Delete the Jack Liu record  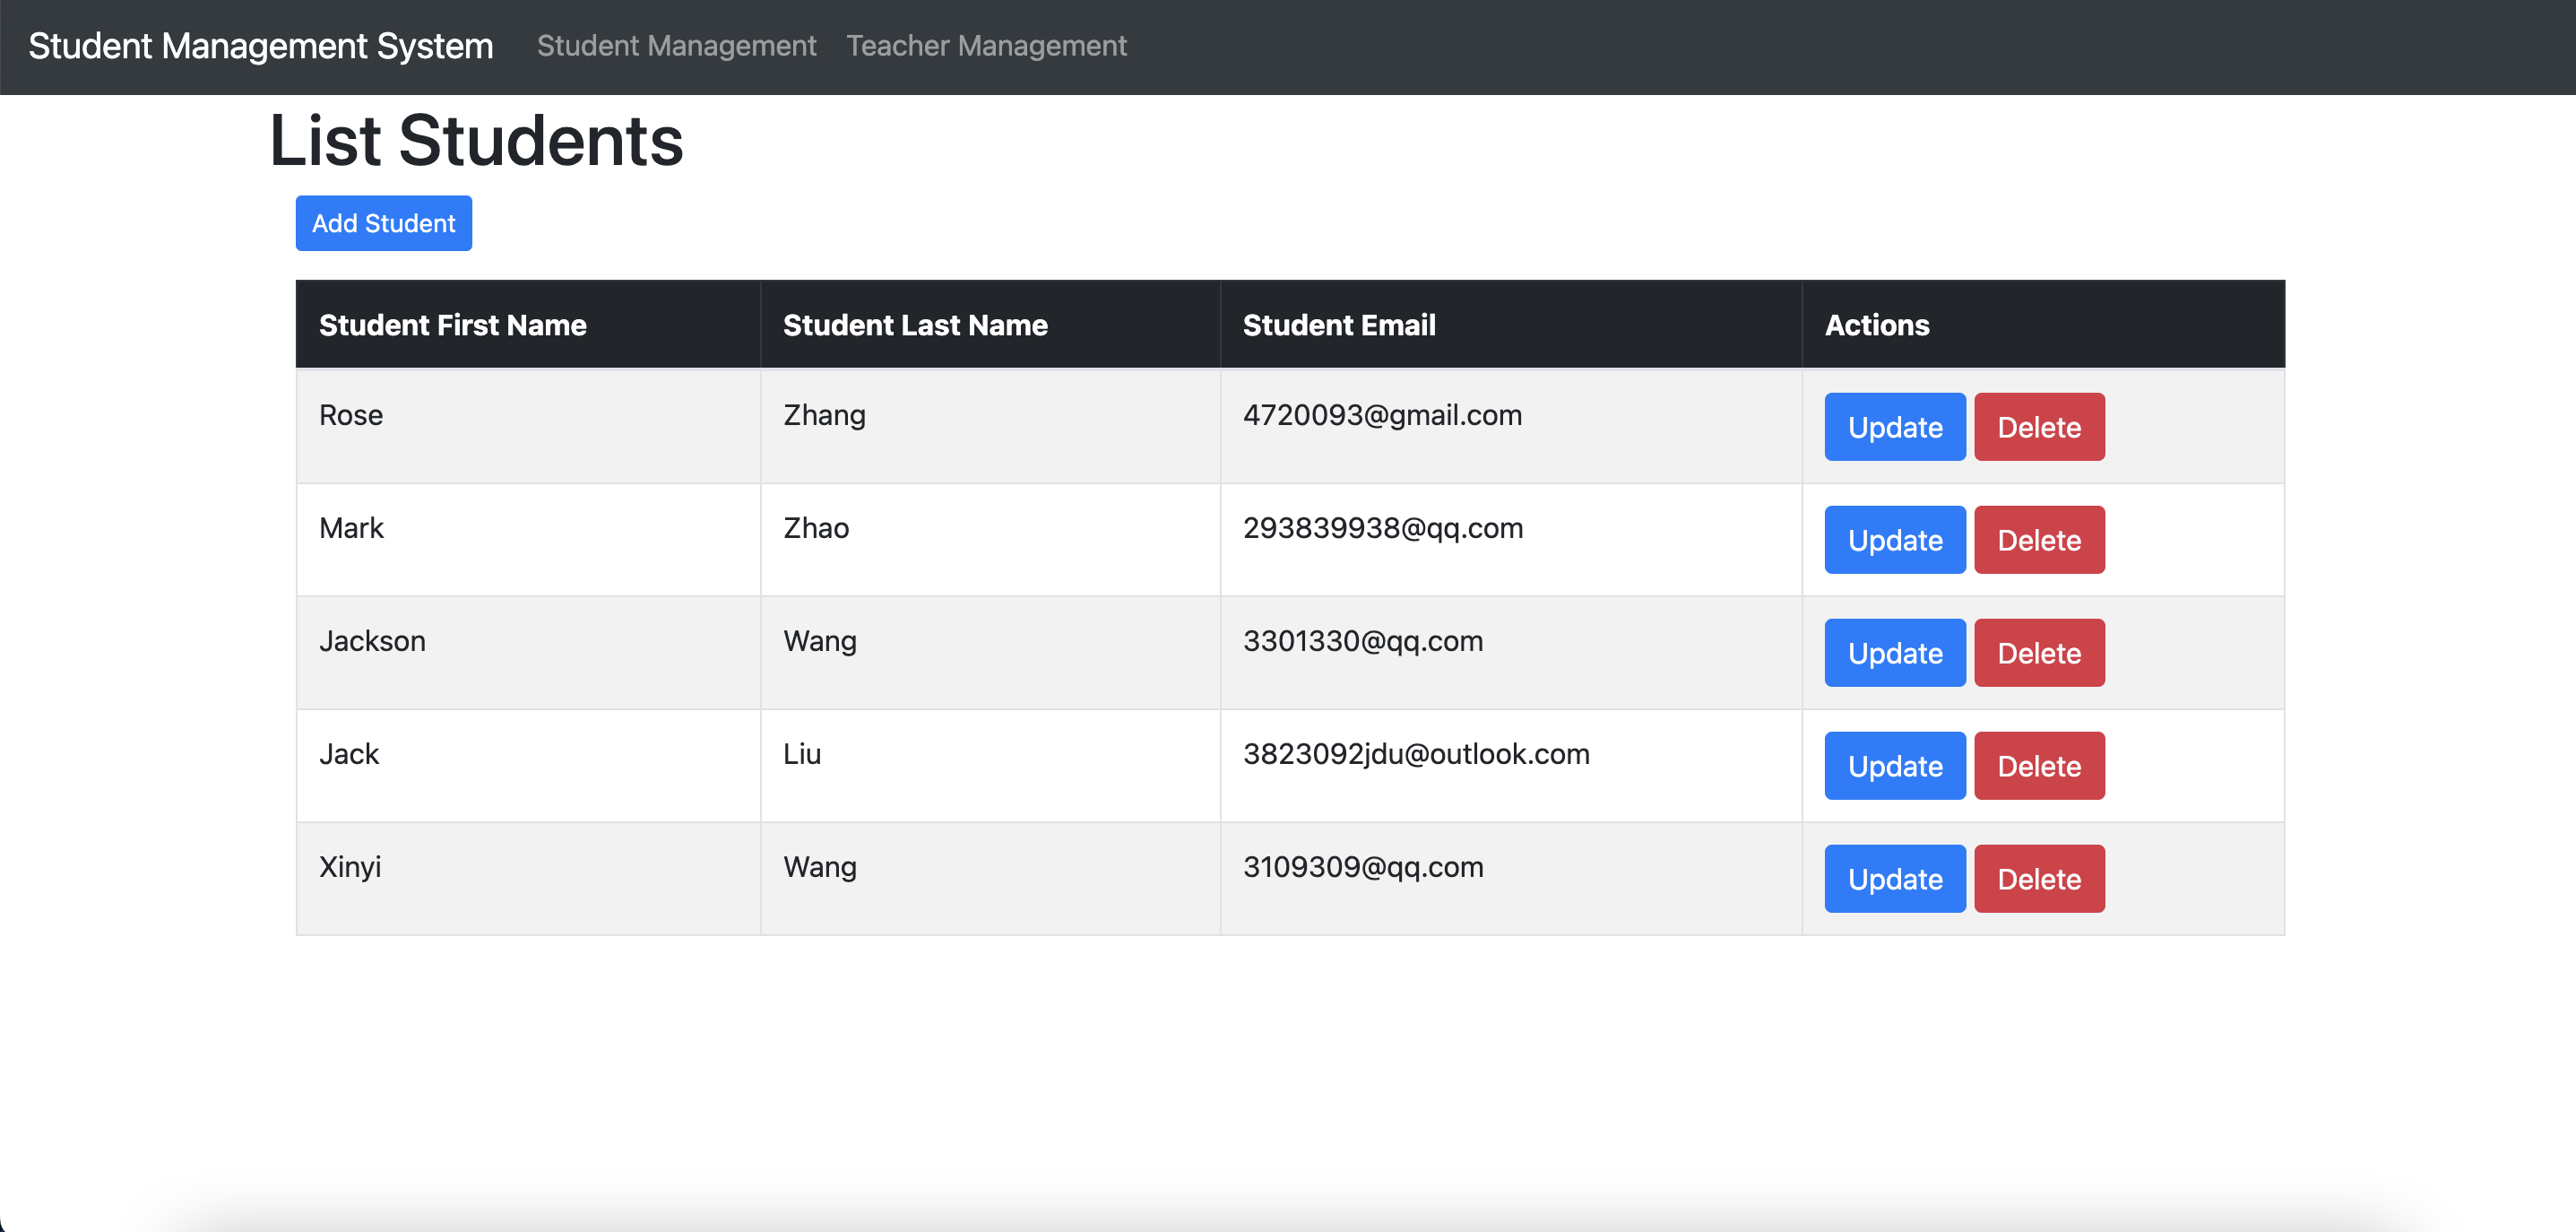tap(2039, 766)
